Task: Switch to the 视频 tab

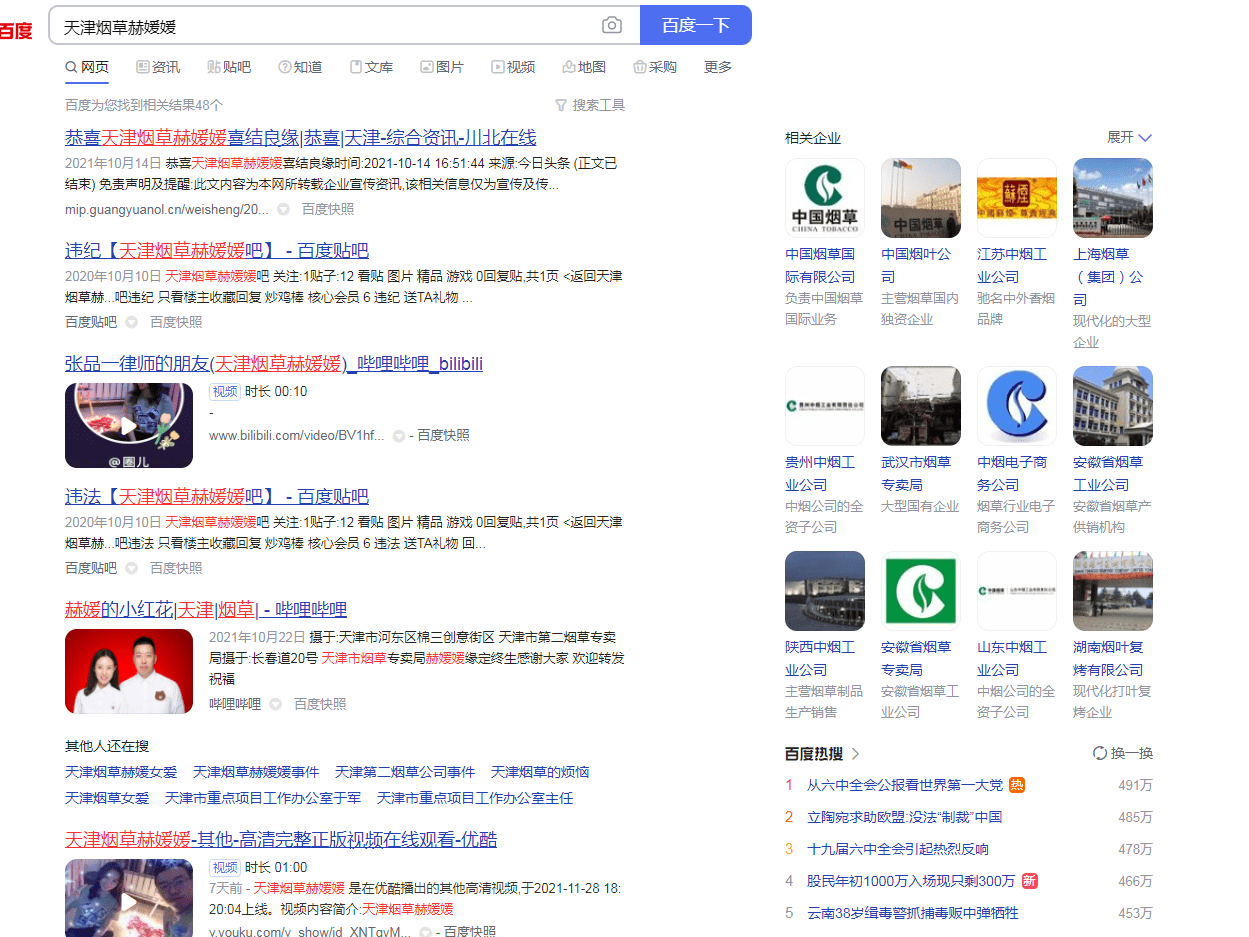Action: tap(513, 67)
